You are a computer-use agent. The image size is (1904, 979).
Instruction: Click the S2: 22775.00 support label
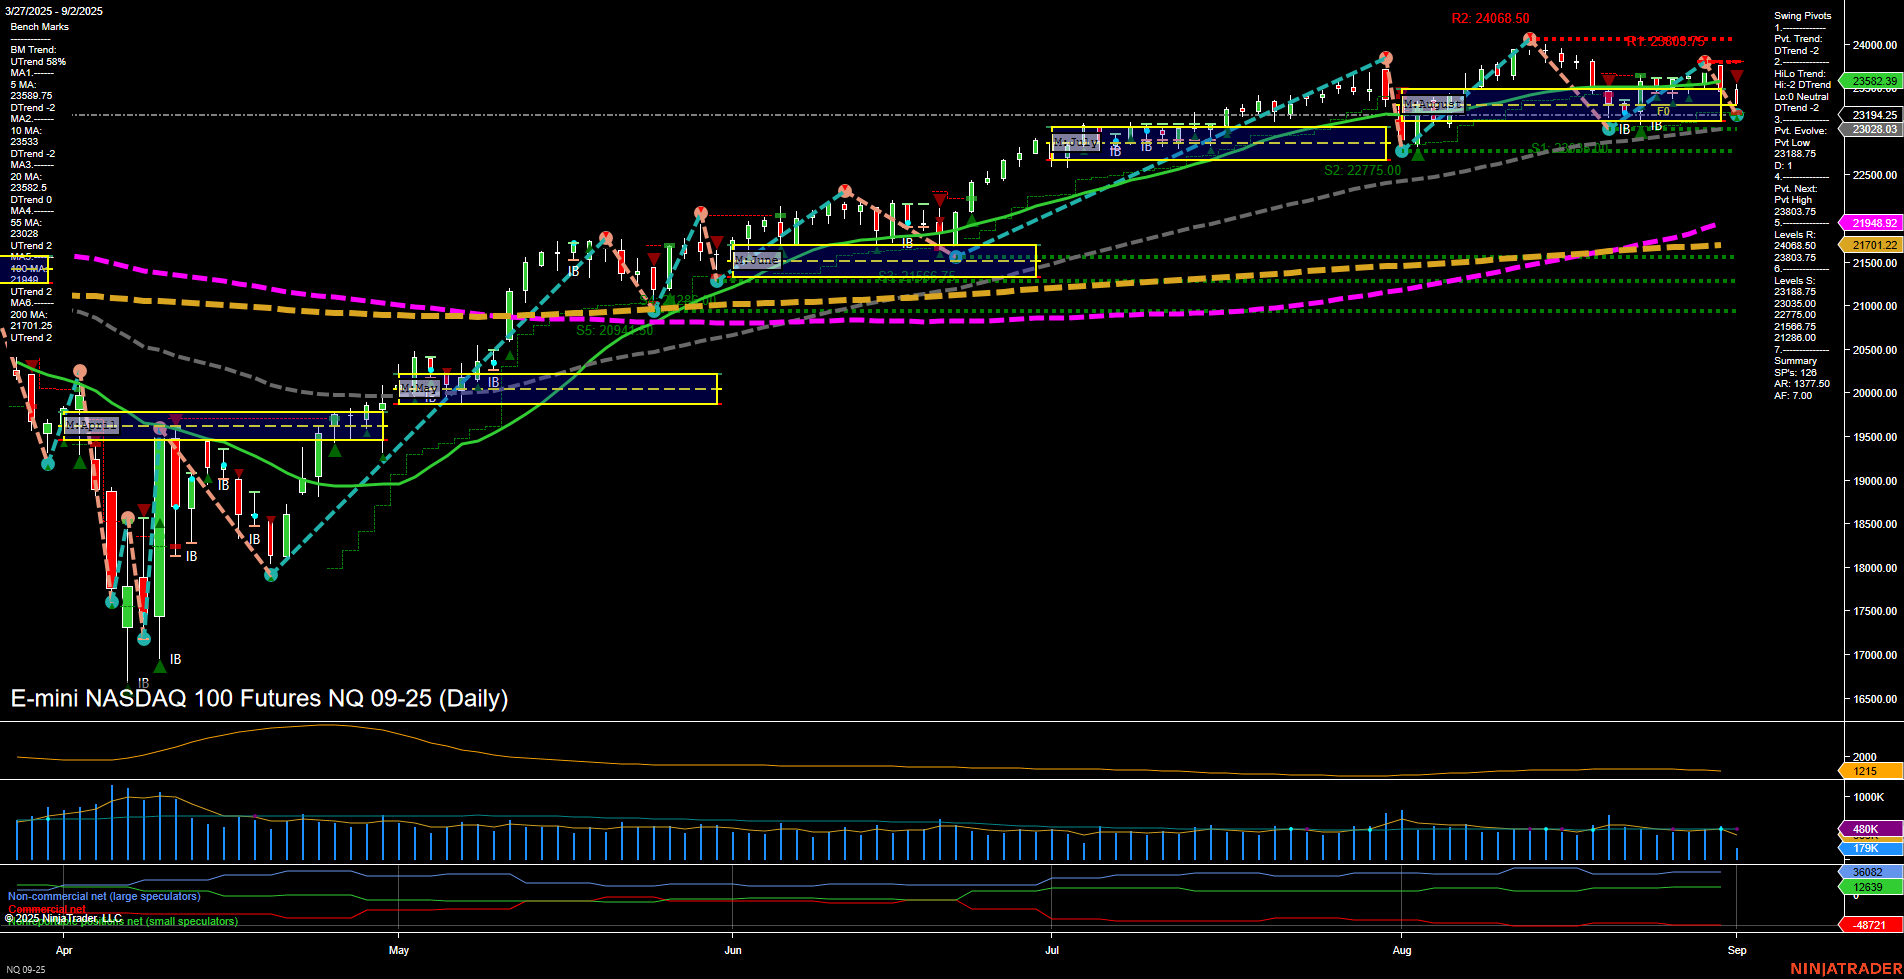[x=1363, y=169]
